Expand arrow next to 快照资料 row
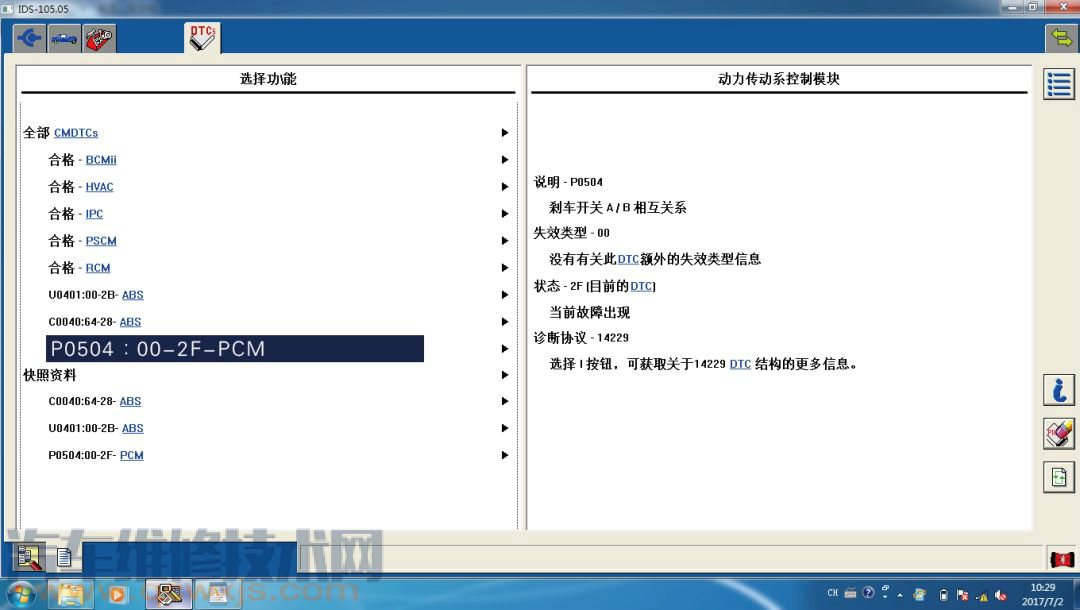The height and width of the screenshot is (610, 1080). coord(505,375)
